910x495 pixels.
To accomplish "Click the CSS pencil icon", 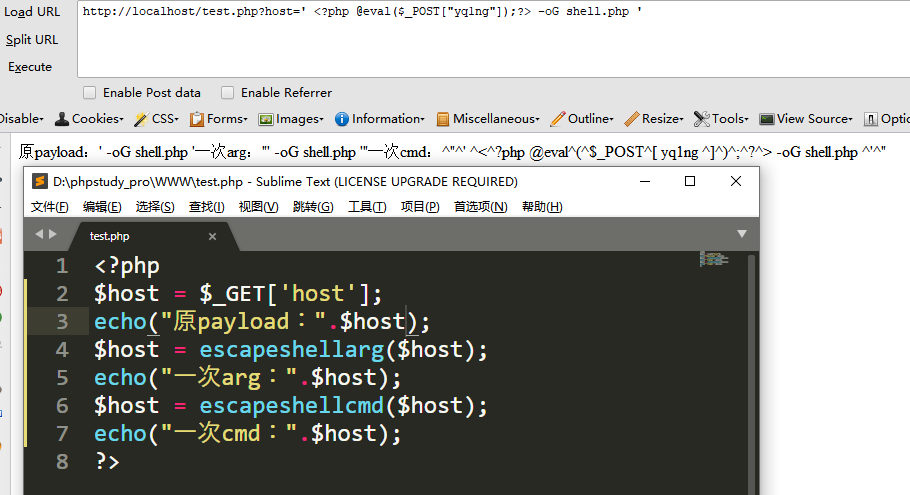I will pos(141,119).
